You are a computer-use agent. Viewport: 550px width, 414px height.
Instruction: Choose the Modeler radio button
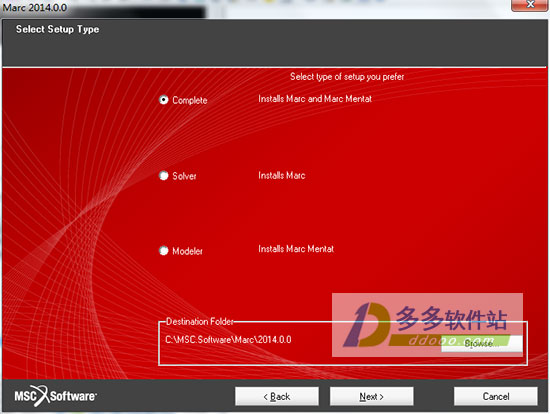click(x=163, y=251)
